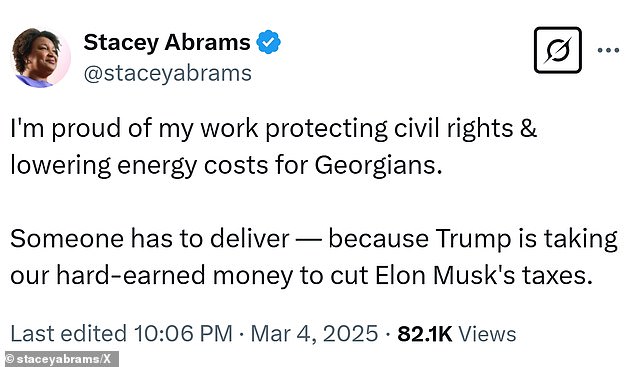Click the 10:06 PM timestamp
Viewport: 634px width, 367px height.
coord(183,334)
